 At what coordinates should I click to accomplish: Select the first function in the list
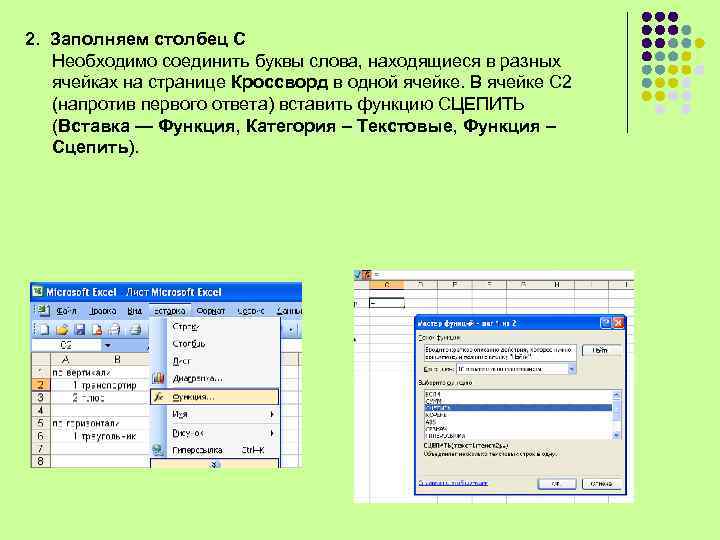tap(518, 394)
